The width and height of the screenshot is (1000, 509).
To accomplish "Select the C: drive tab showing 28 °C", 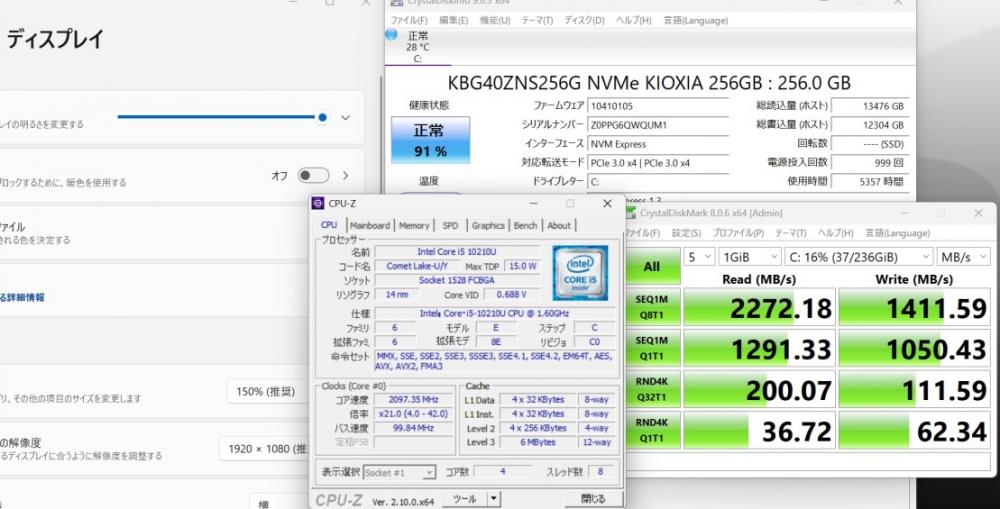I will click(418, 47).
